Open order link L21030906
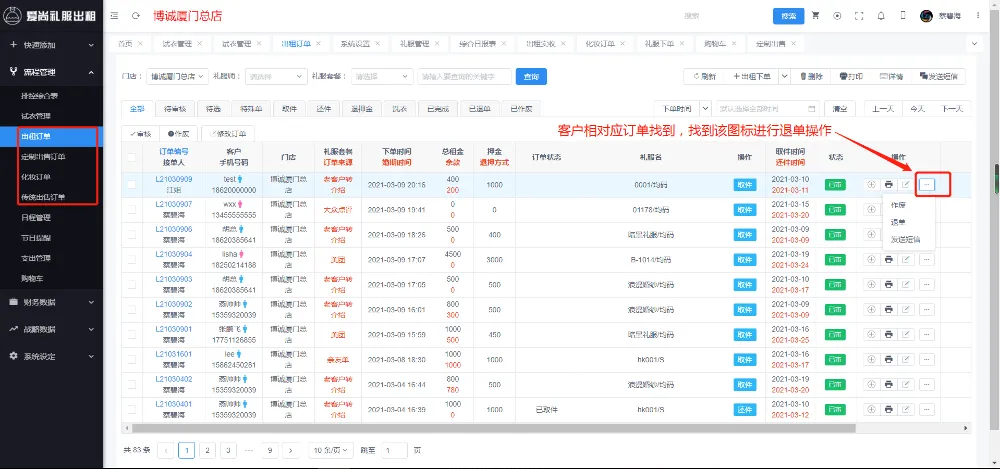 click(x=174, y=229)
